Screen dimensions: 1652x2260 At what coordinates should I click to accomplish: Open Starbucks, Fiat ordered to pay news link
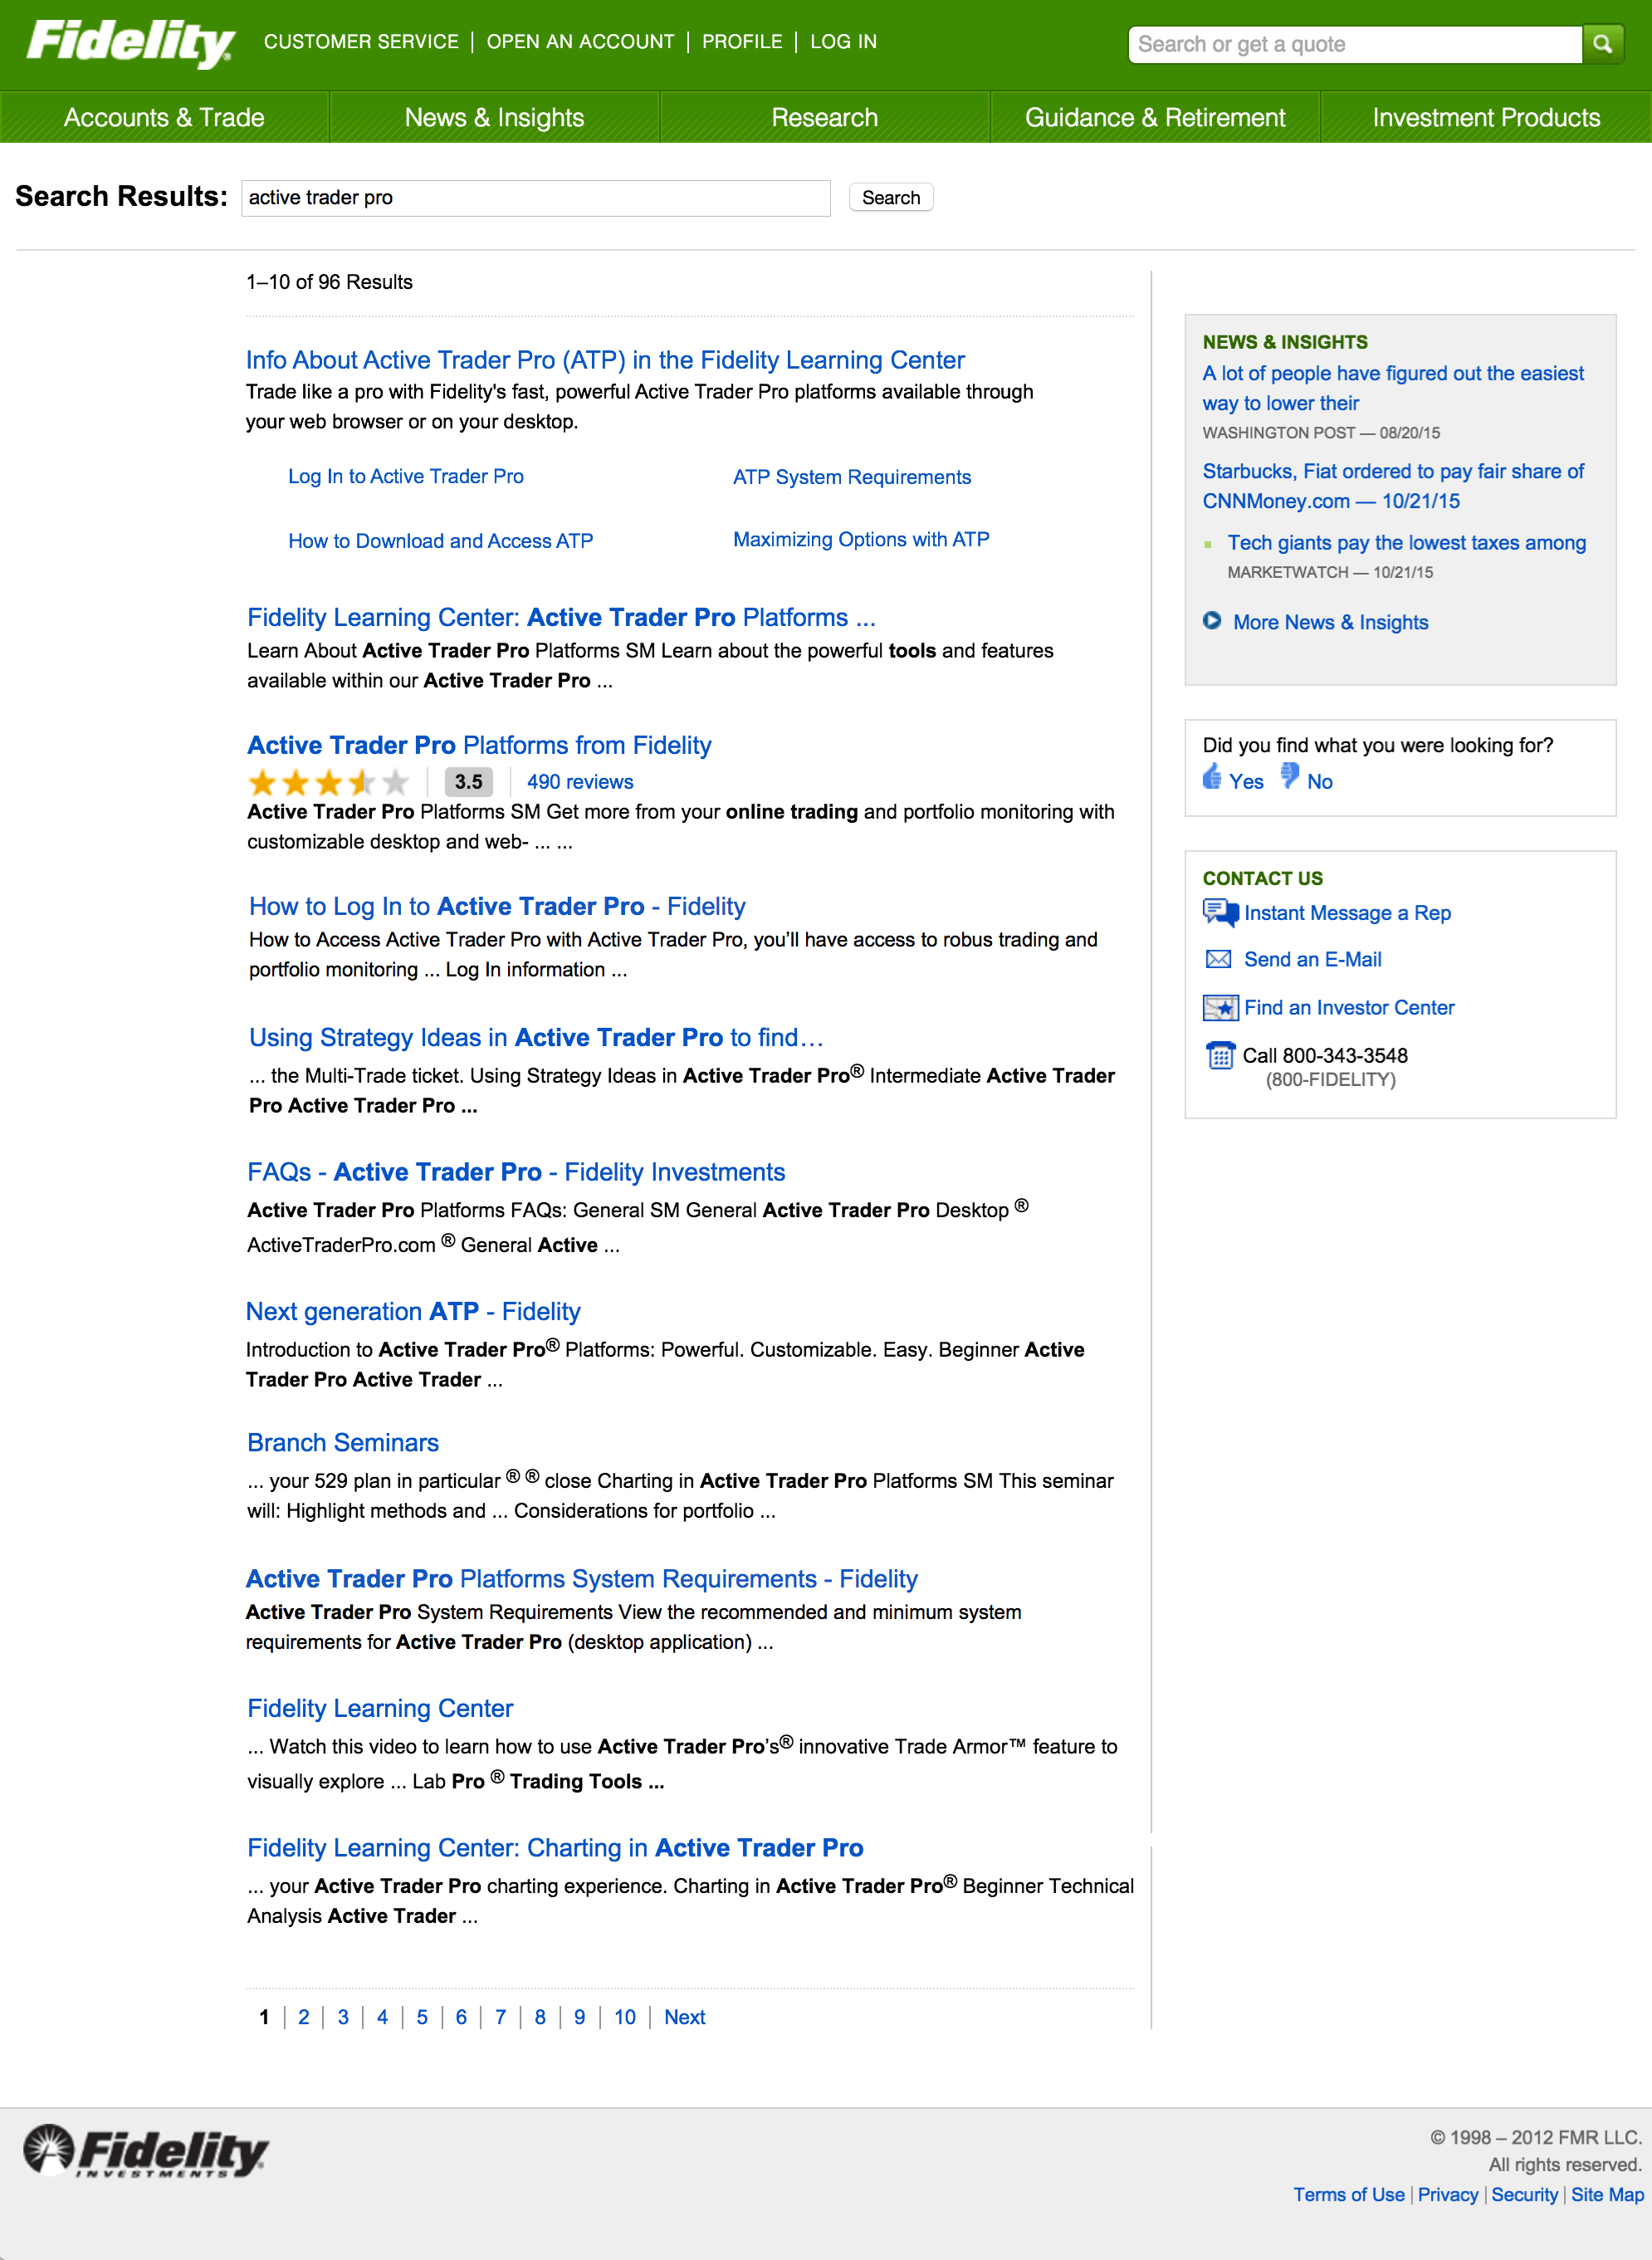click(1393, 486)
